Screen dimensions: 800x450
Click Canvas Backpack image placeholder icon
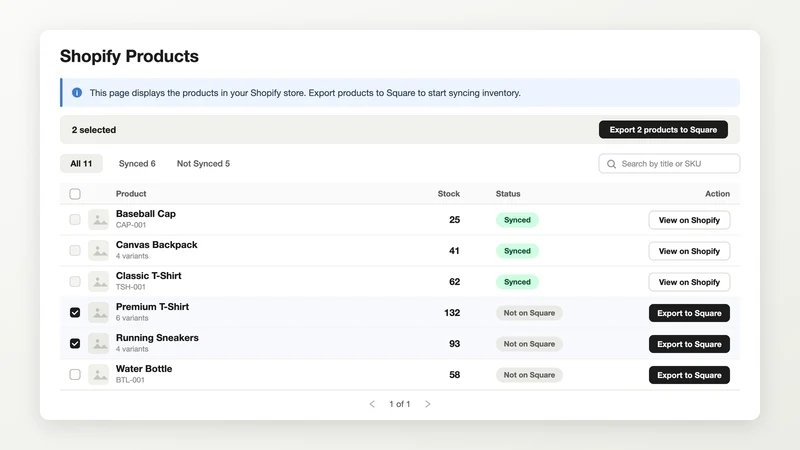98,251
